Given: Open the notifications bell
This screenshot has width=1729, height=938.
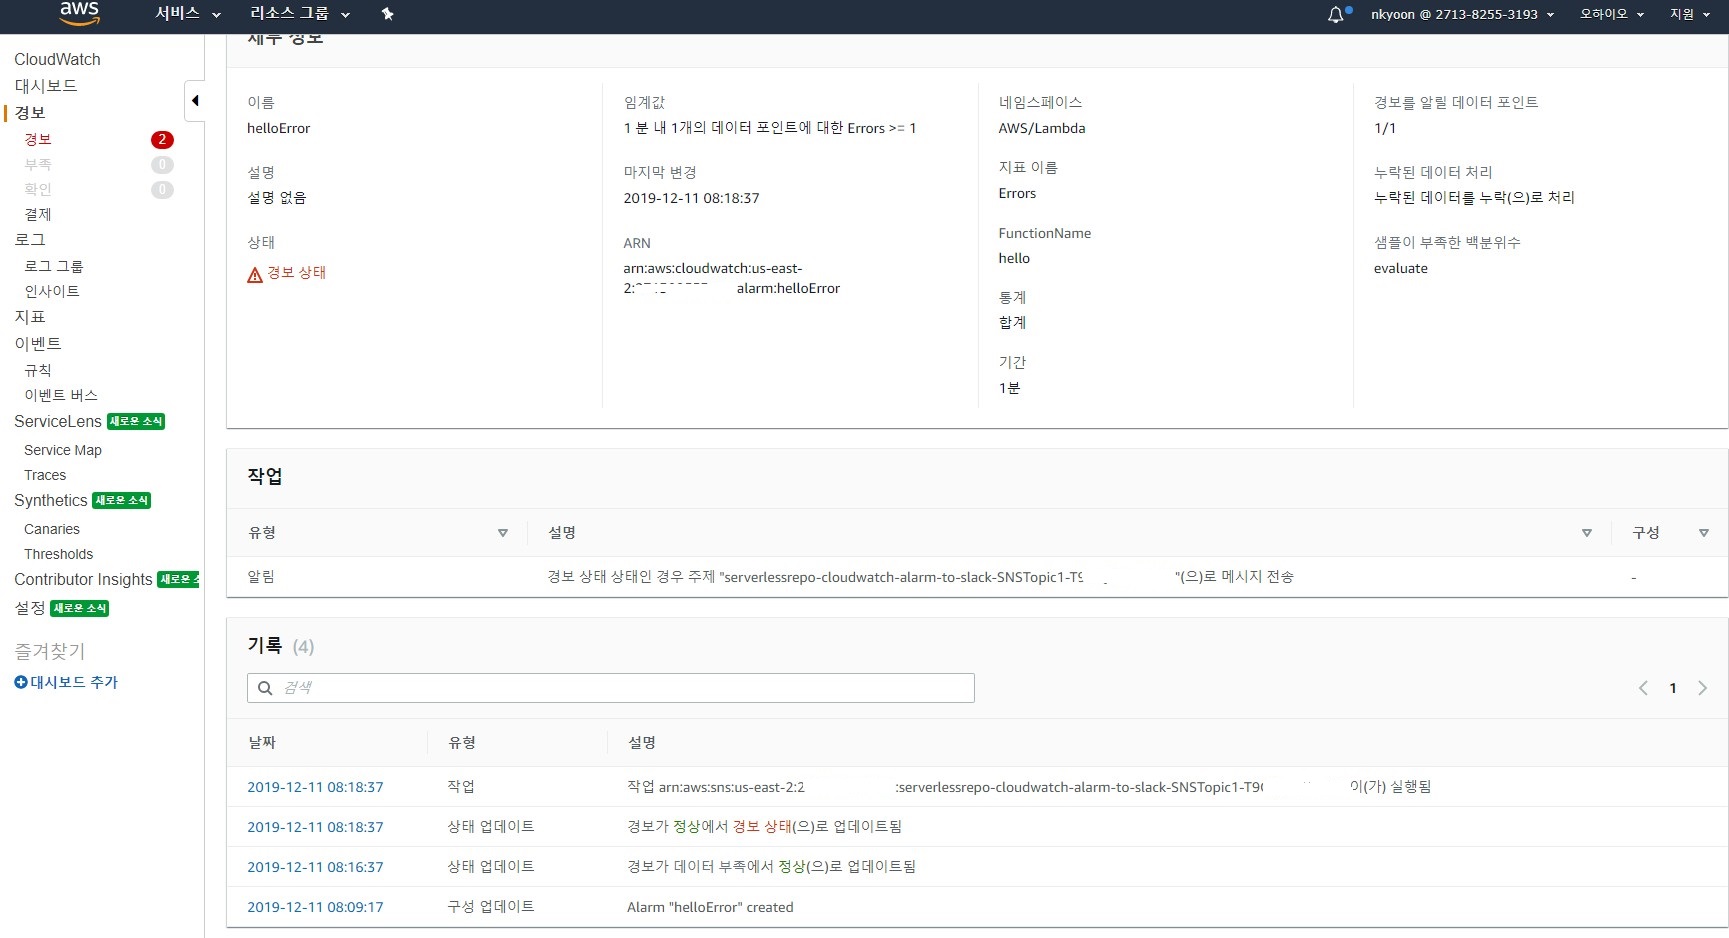Looking at the screenshot, I should 1336,14.
